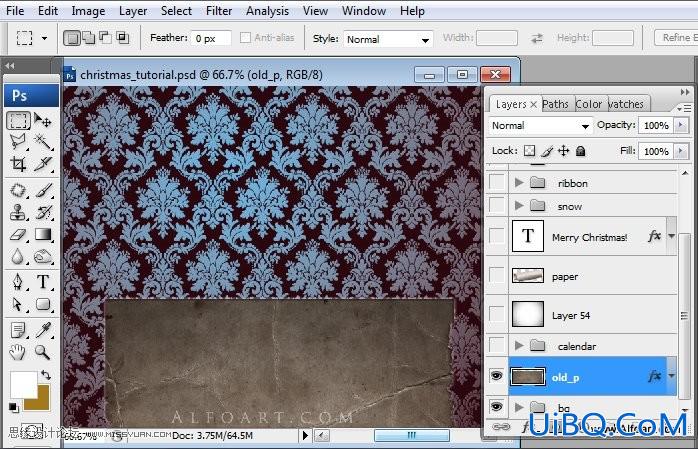
Task: Swap foreground and background colors
Action: pos(46,375)
